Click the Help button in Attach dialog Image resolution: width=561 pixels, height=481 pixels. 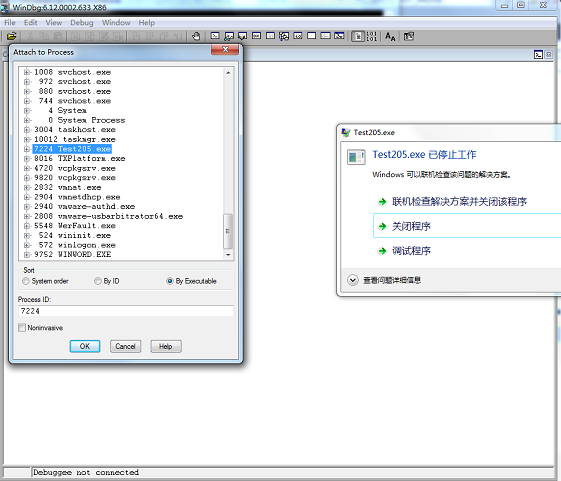(x=166, y=346)
